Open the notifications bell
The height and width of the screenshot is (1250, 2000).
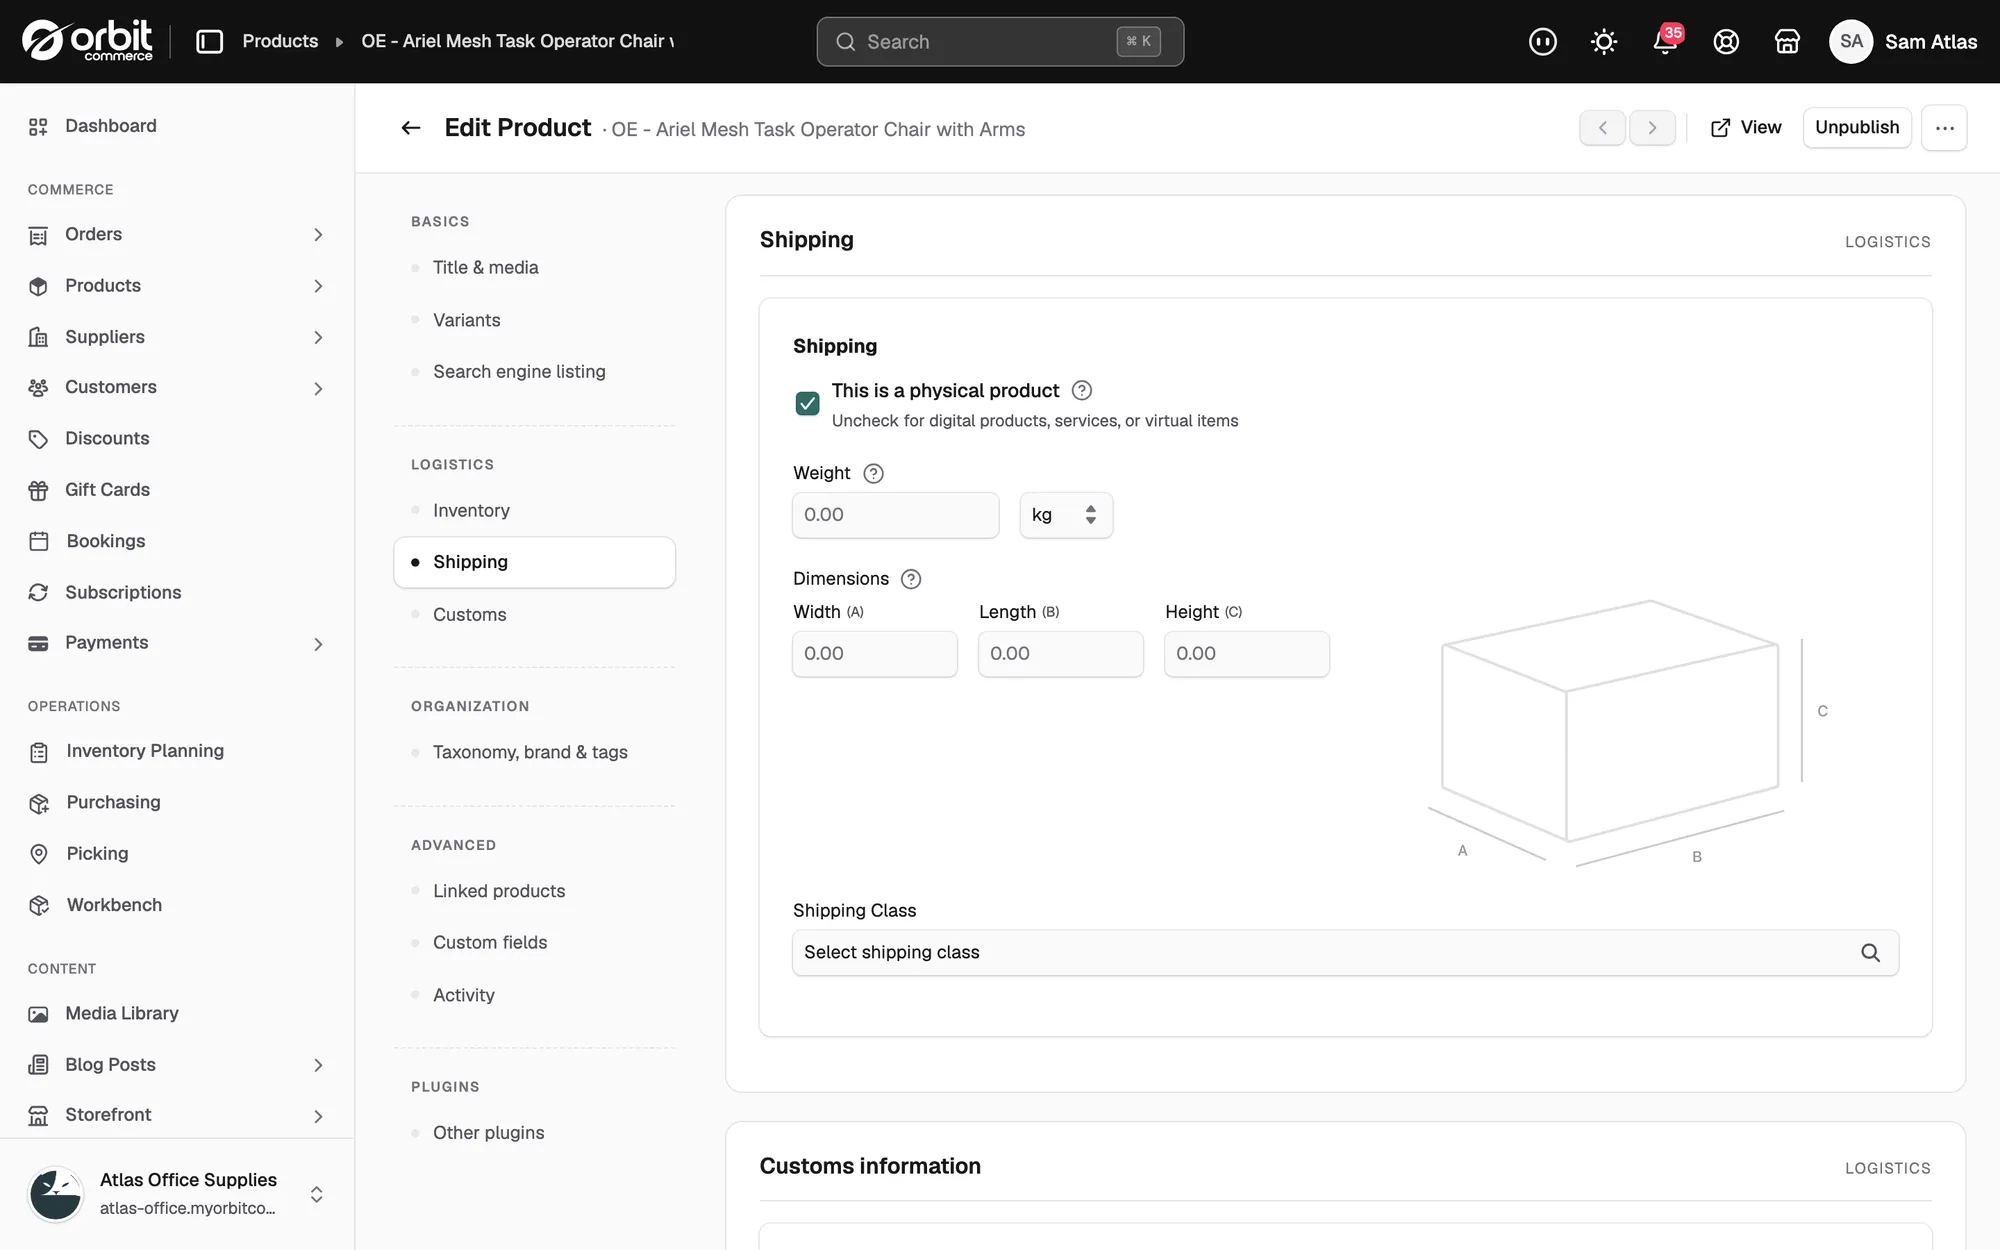coord(1665,41)
